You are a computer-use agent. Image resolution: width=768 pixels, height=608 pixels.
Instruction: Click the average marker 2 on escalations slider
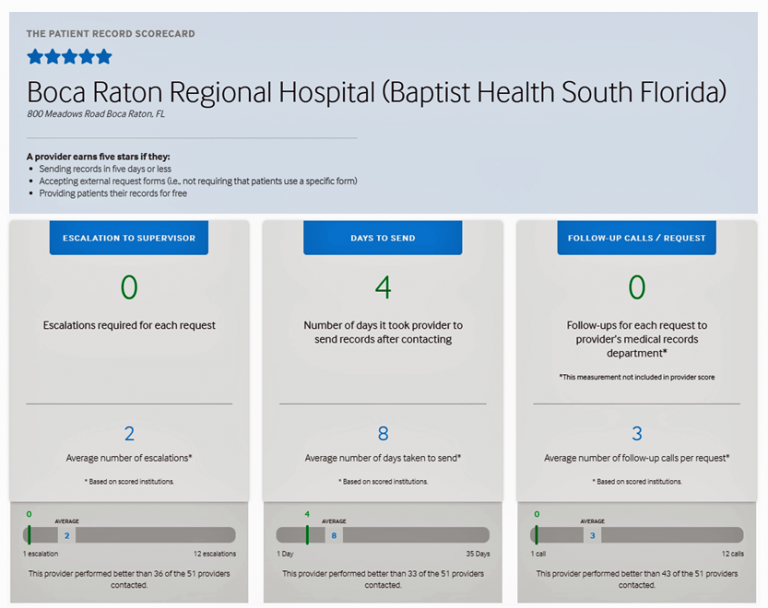tap(67, 535)
